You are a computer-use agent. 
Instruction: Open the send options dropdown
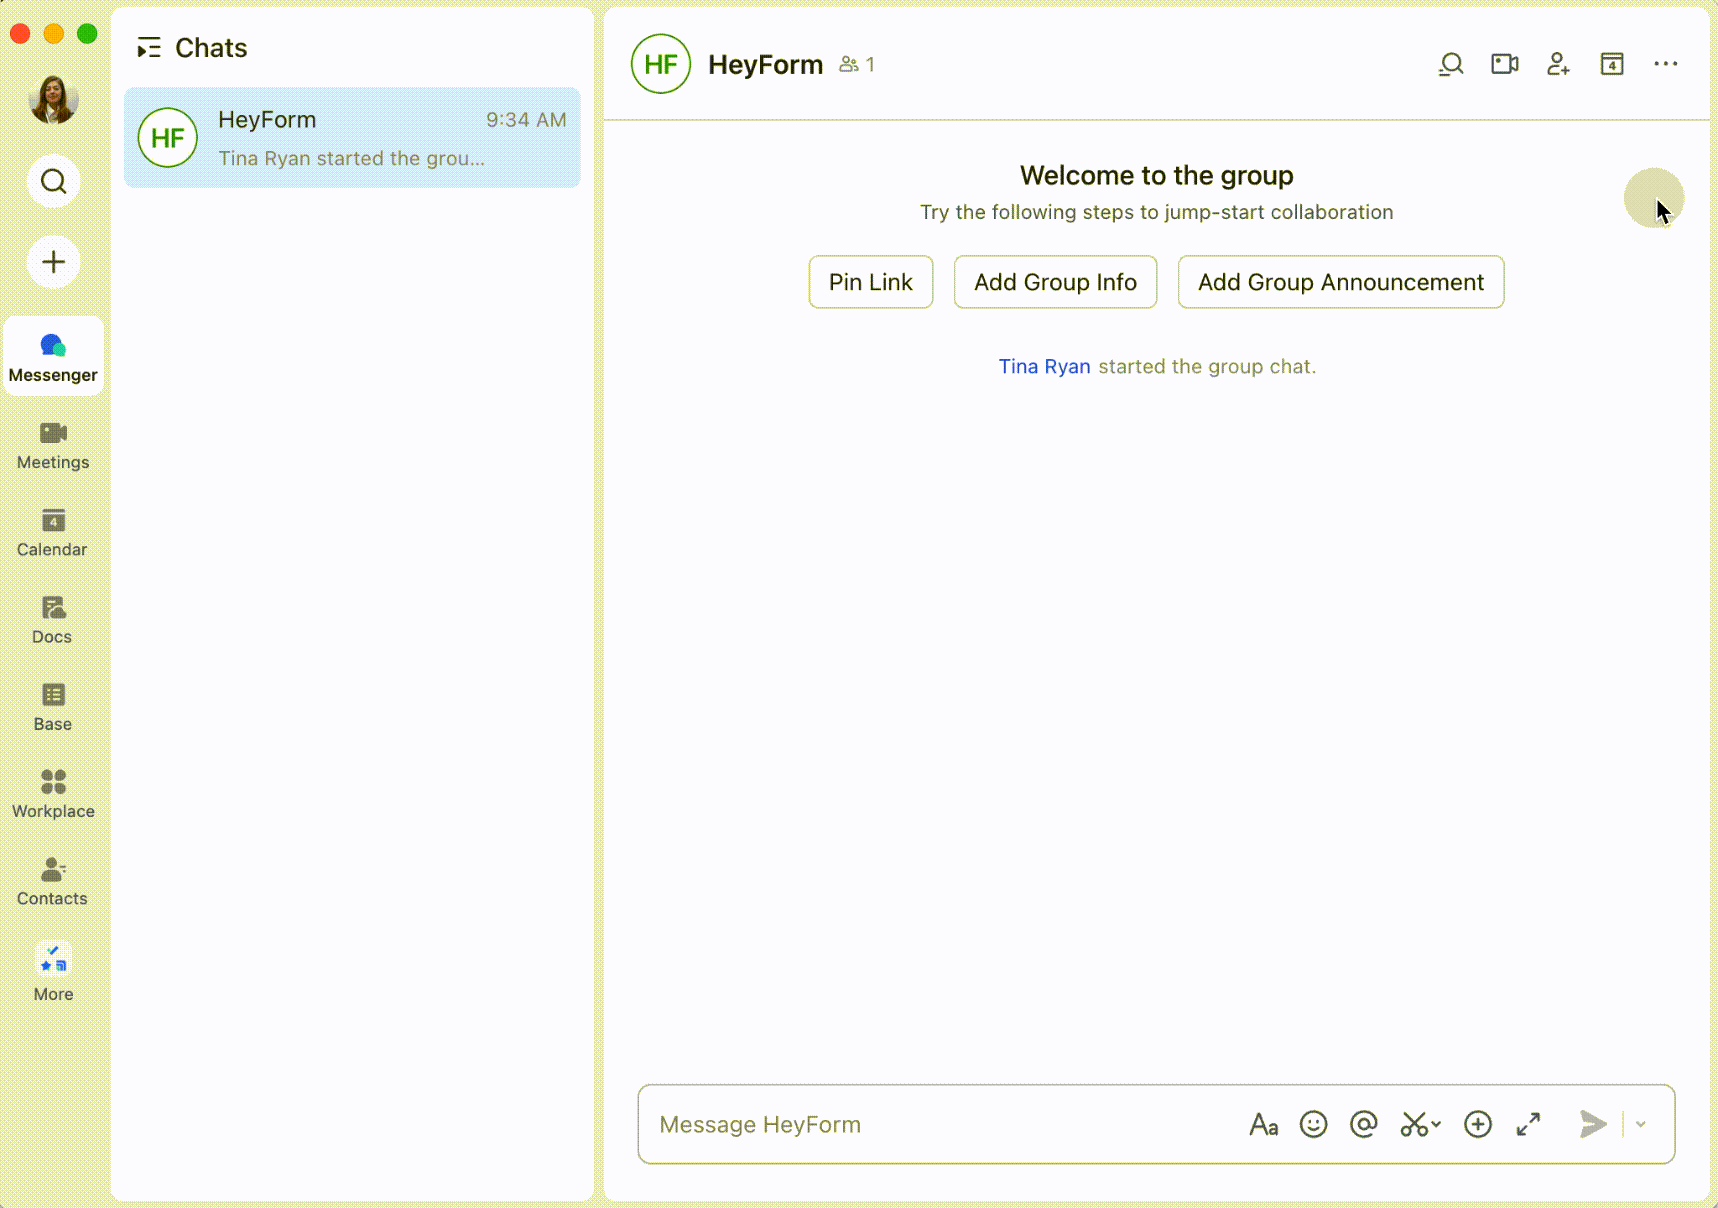coord(1638,1124)
